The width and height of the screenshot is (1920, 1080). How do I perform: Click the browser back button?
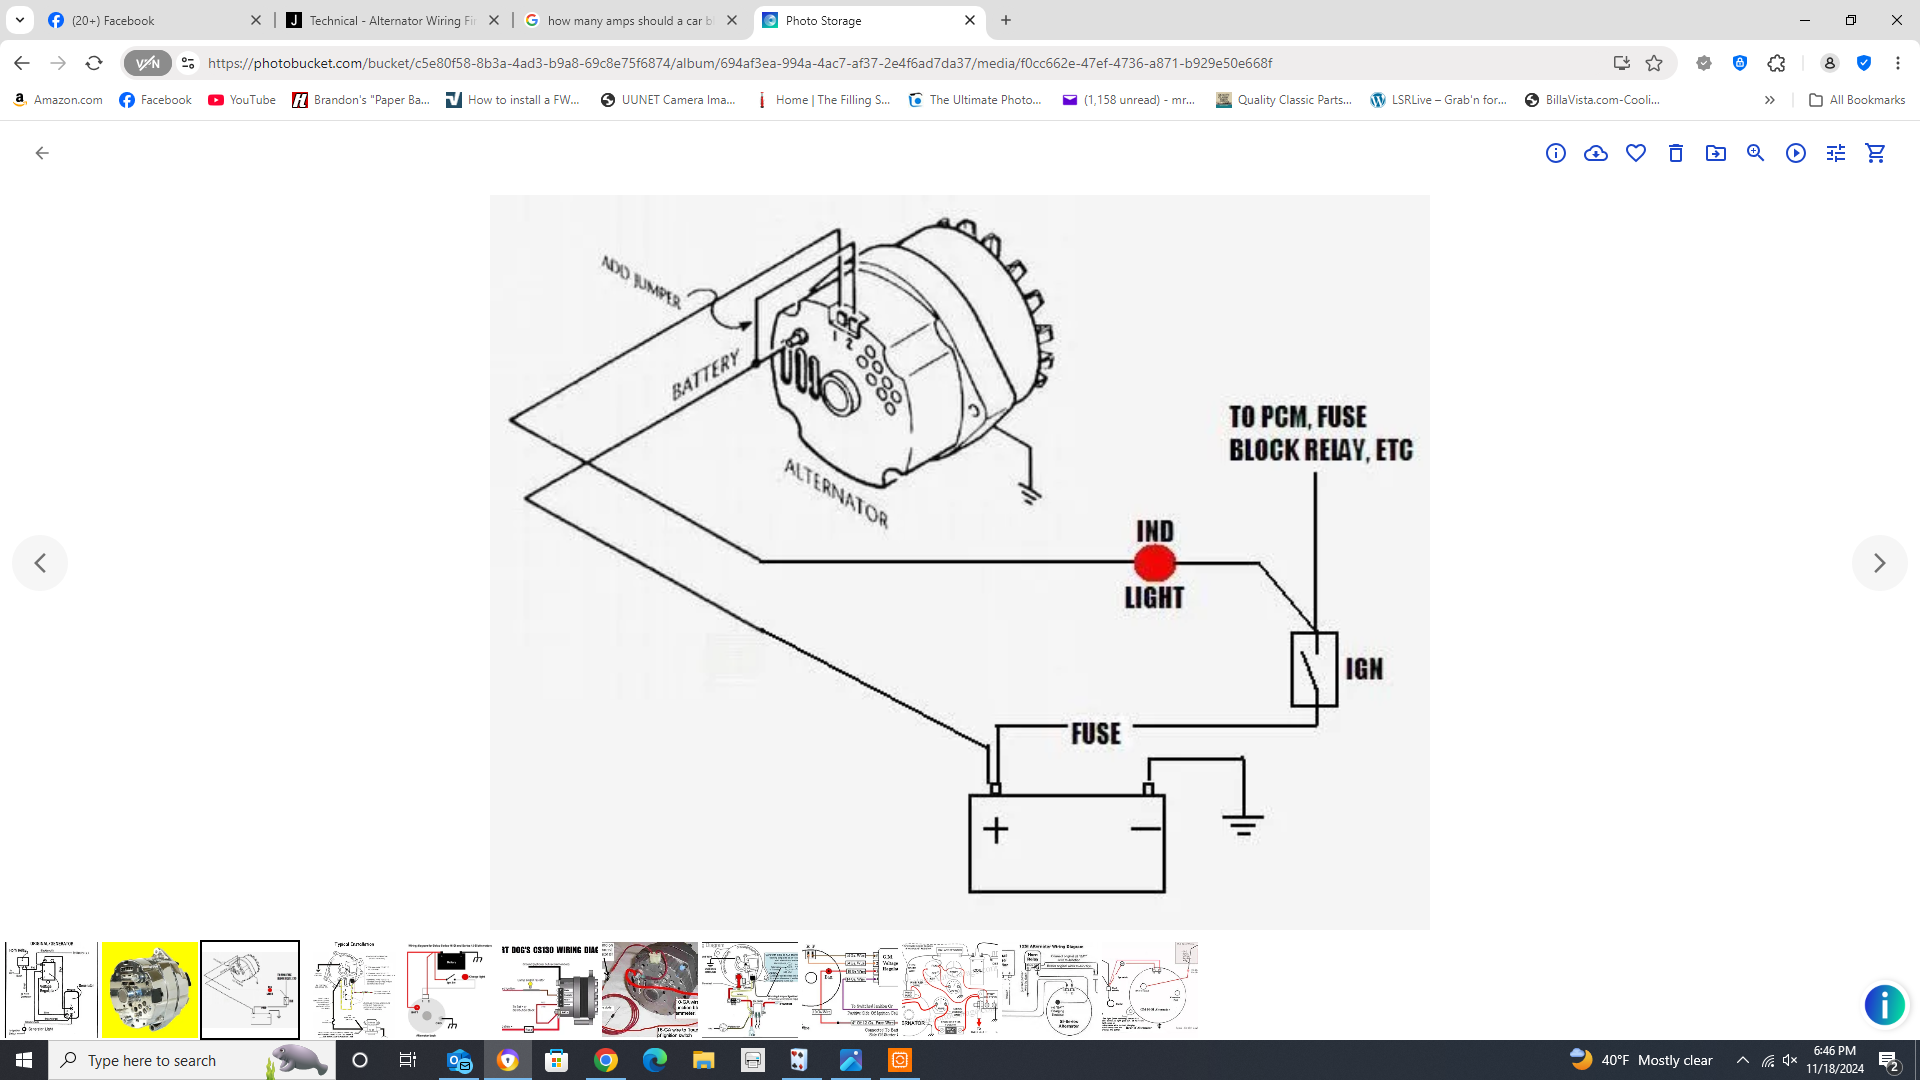click(22, 63)
